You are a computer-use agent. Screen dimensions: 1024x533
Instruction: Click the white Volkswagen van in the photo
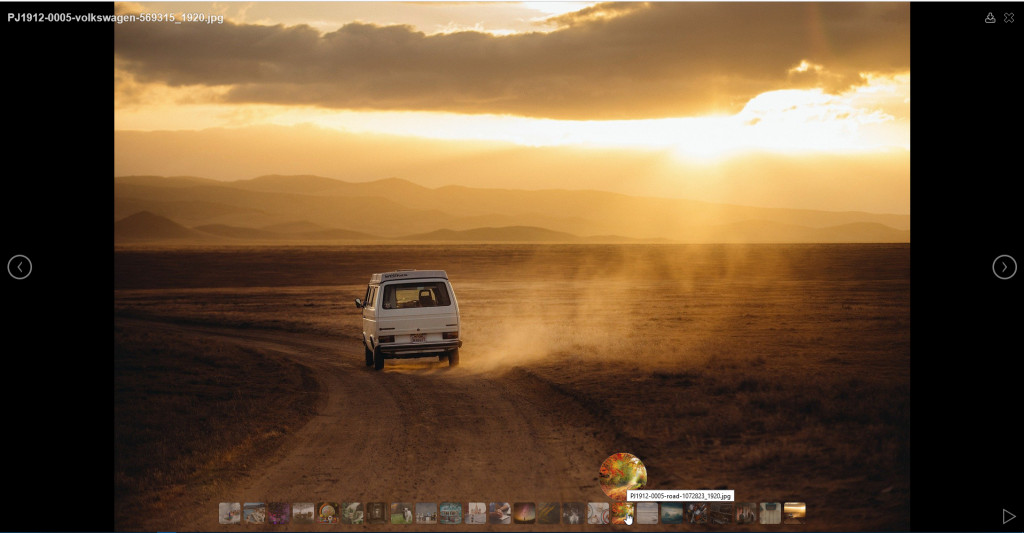point(410,318)
